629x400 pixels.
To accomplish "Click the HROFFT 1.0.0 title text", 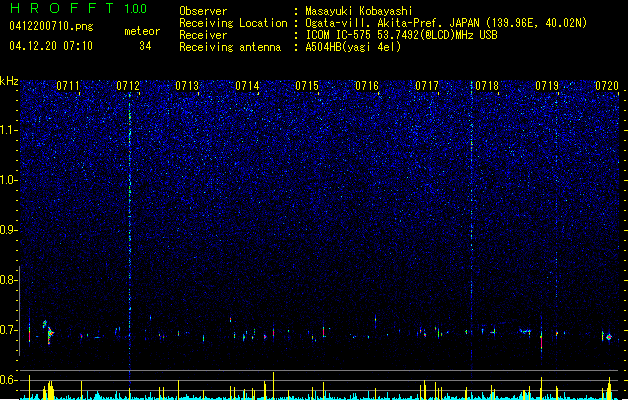I will pos(78,8).
